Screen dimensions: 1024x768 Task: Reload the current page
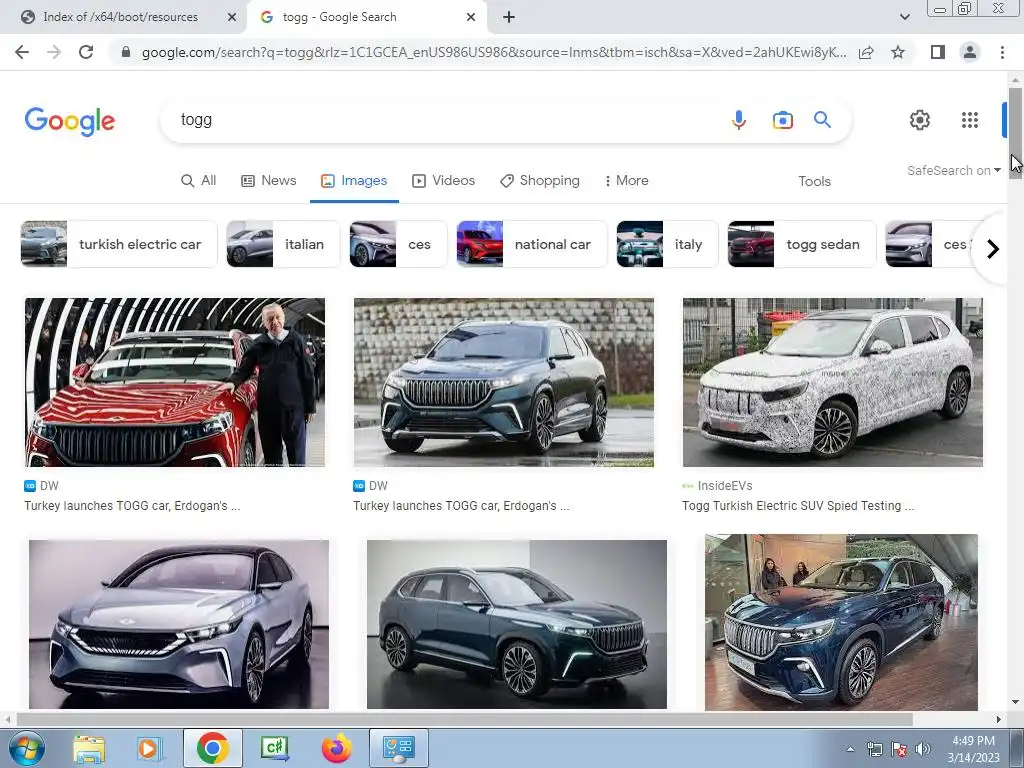pos(86,52)
